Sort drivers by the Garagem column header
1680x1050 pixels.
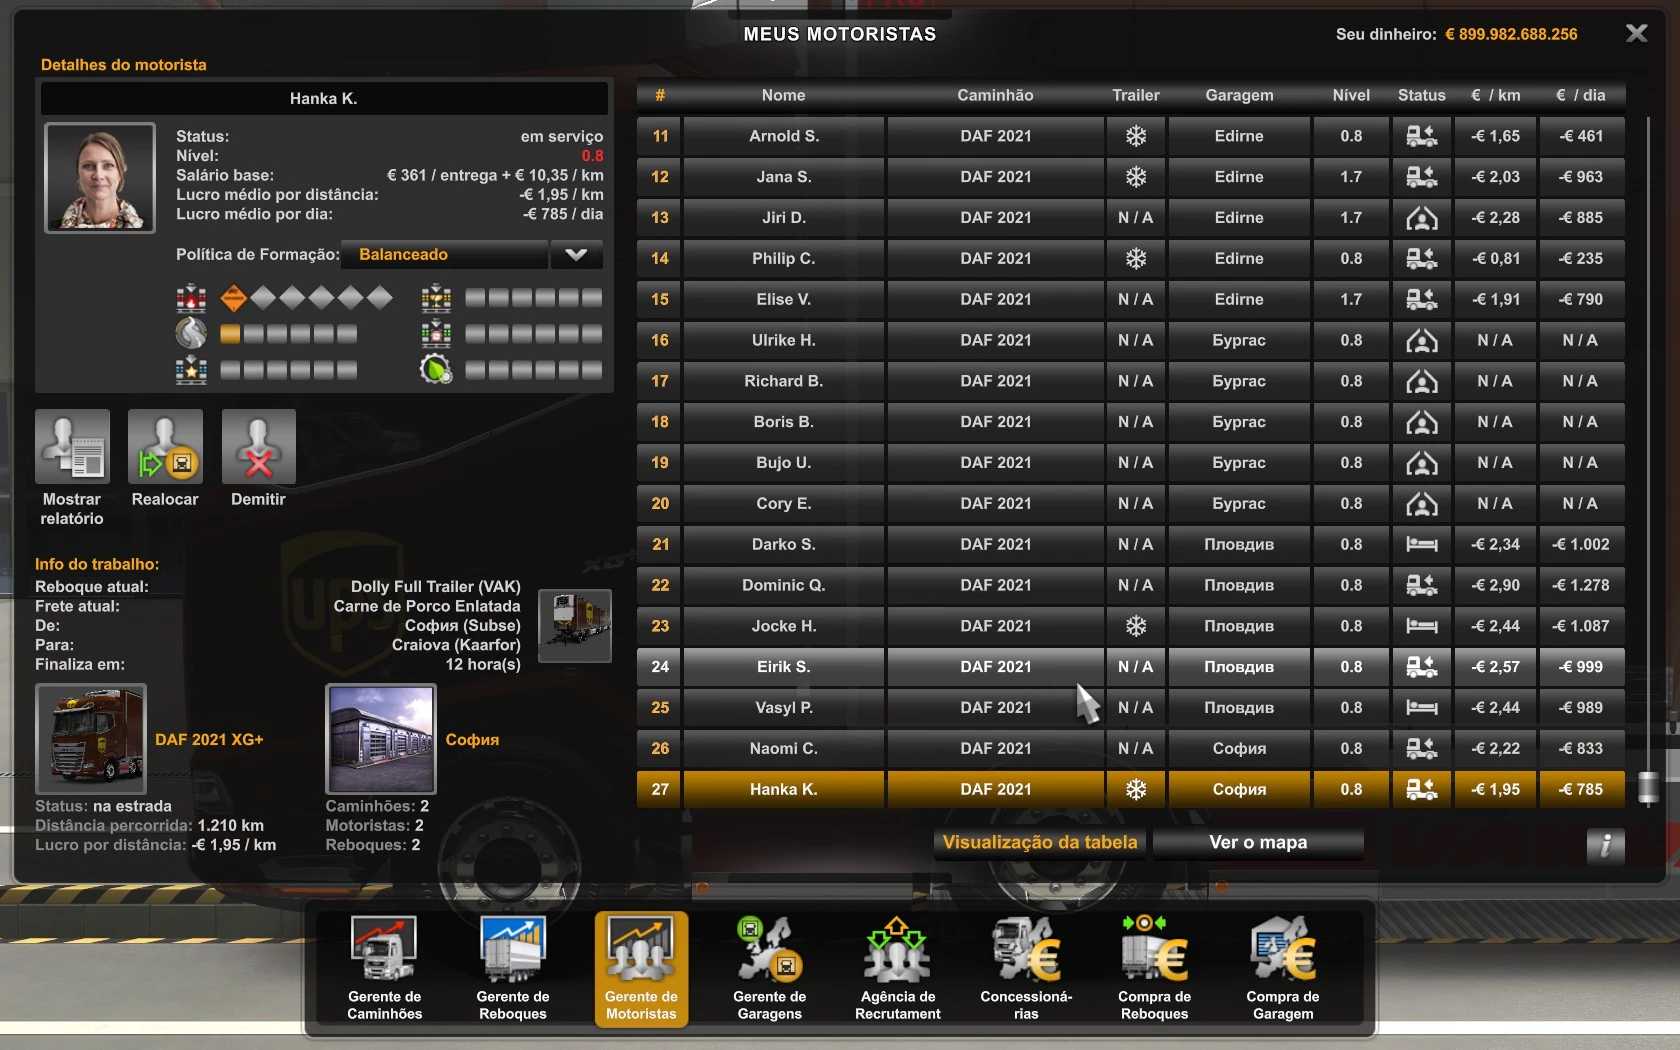(x=1239, y=96)
